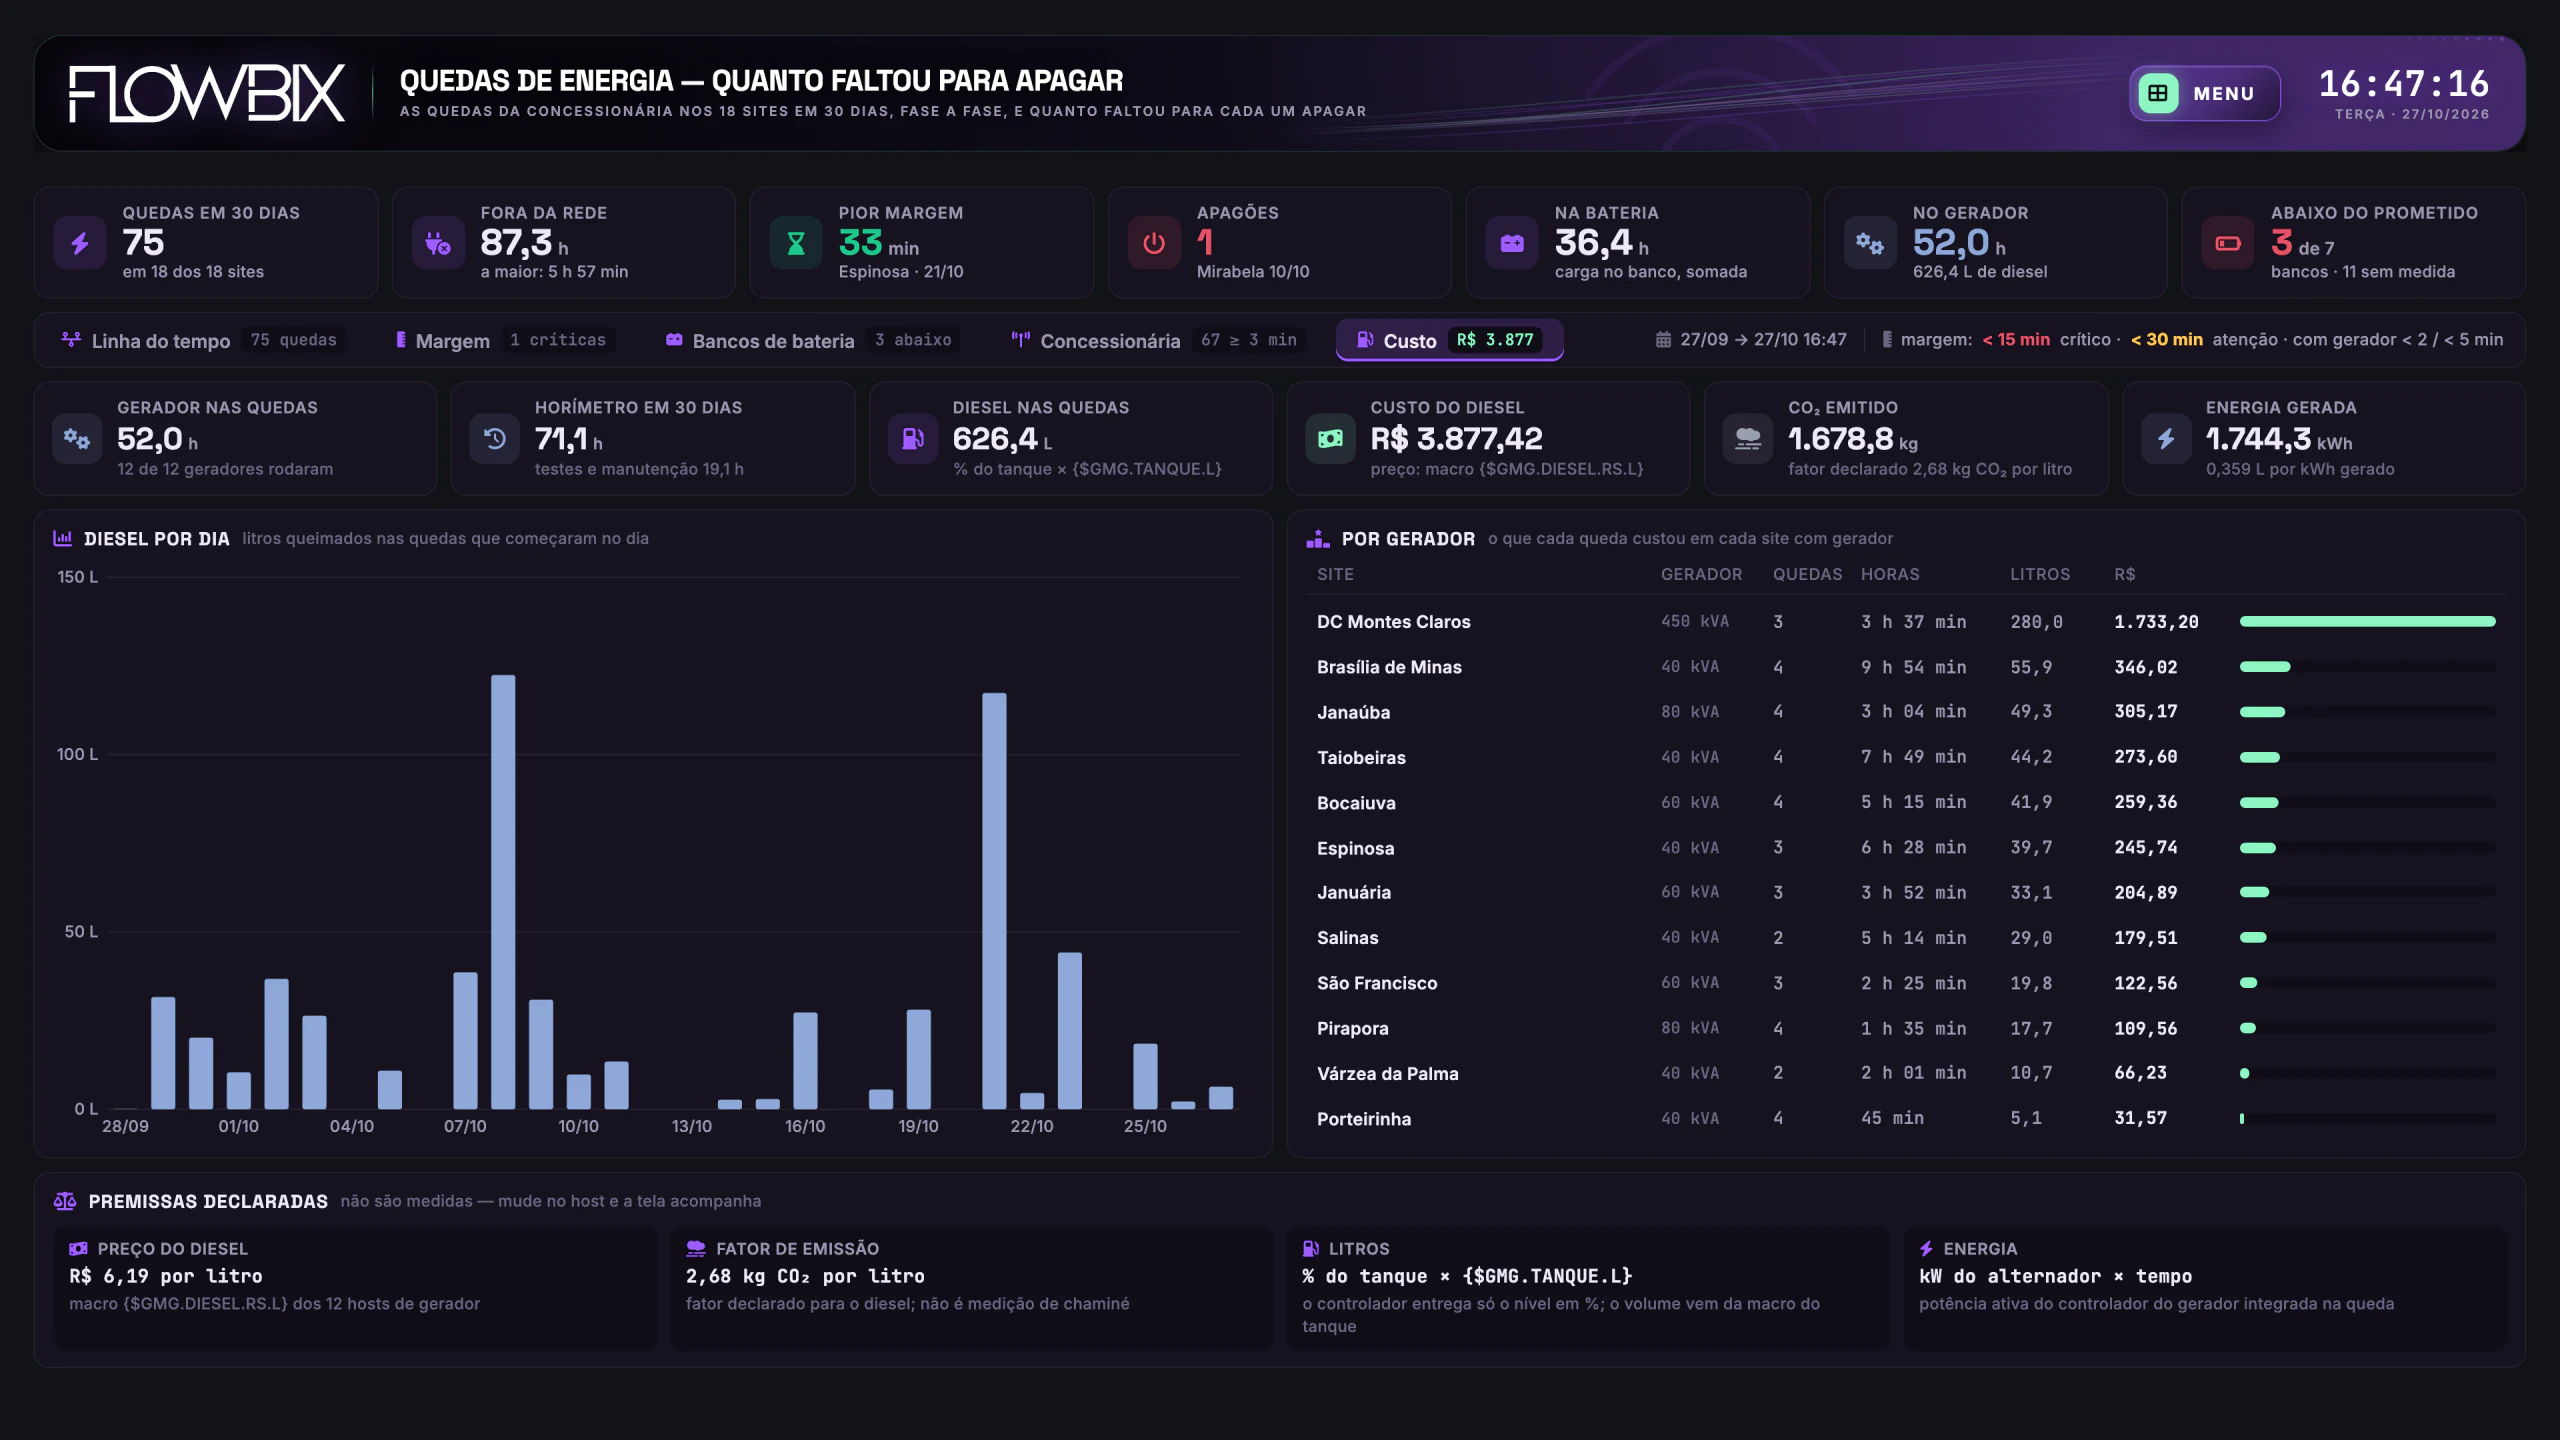2560x1440 pixels.
Task: Select the Taiobeiras row
Action: 1906,757
